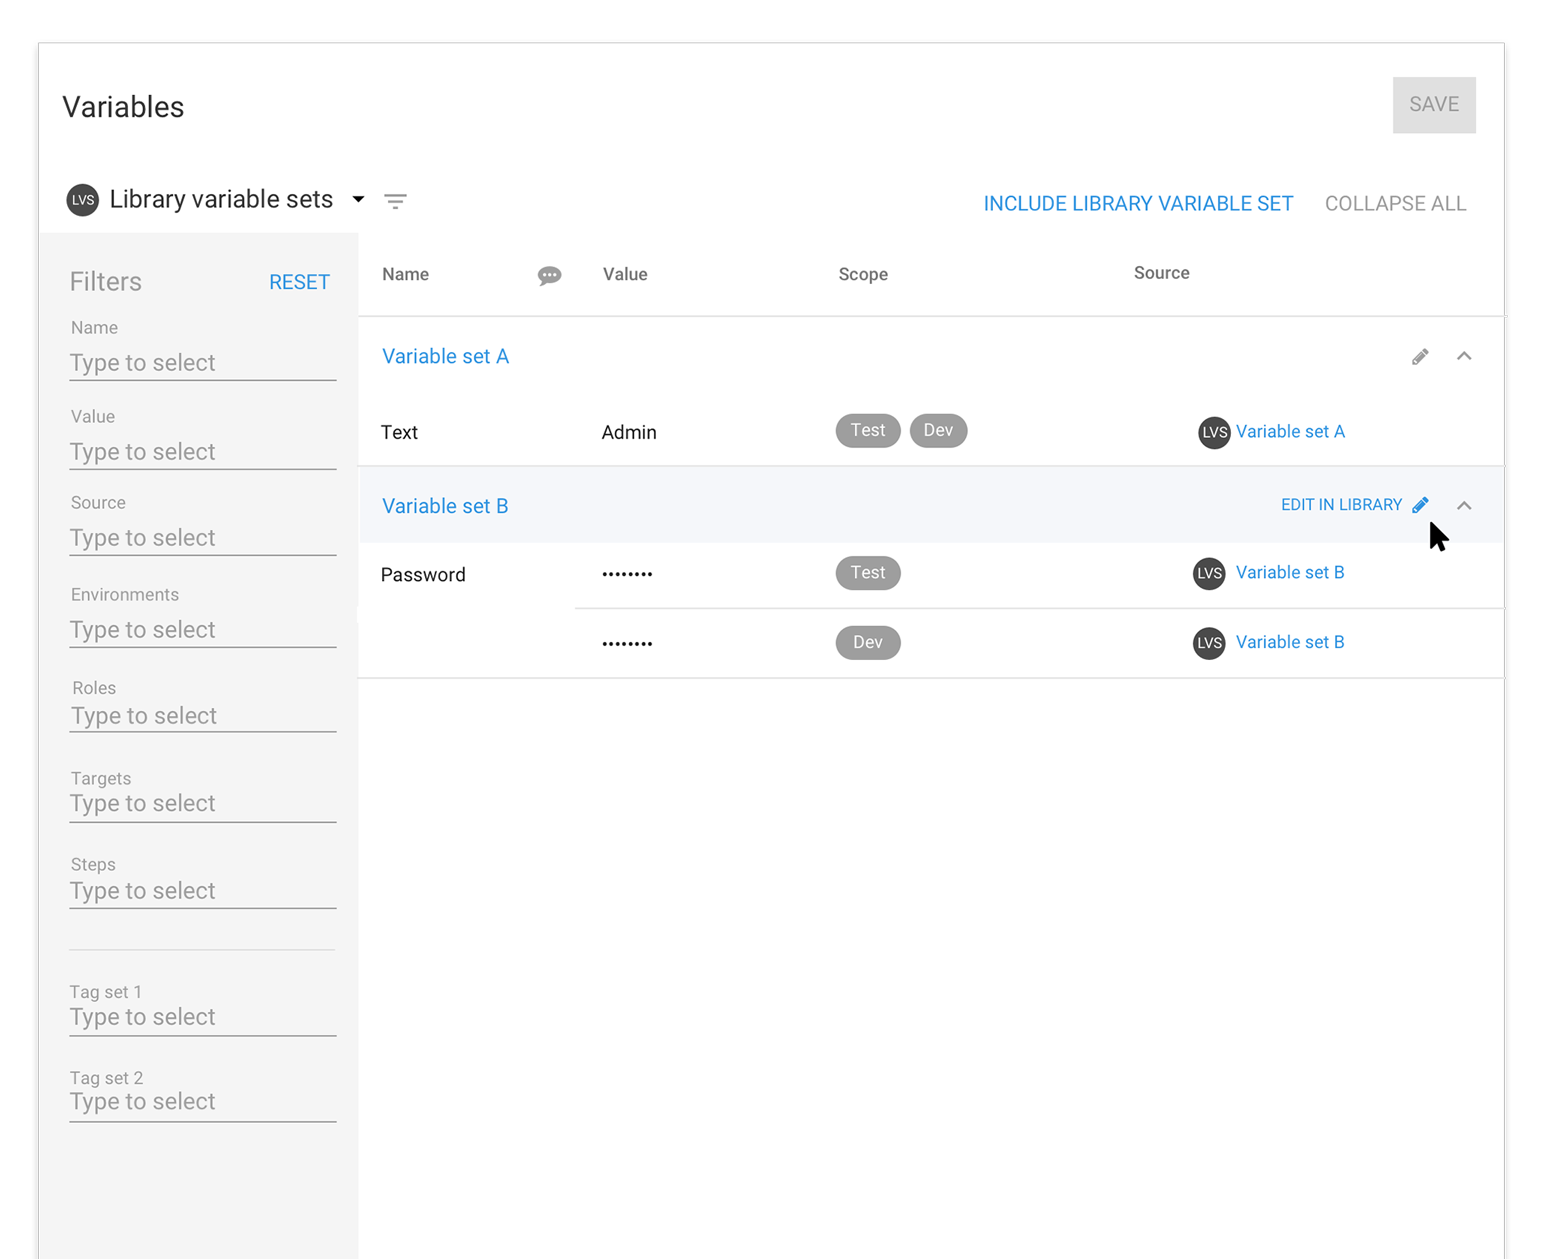
Task: Click the LVS badge next to Library variable sets
Action: [x=83, y=200]
